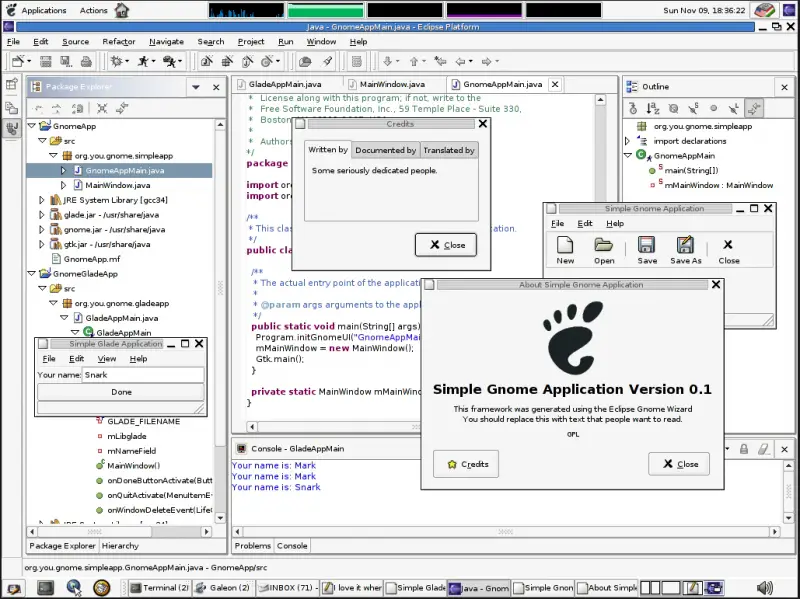Click the Debug bug icon in Eclipse toolbar

117,61
